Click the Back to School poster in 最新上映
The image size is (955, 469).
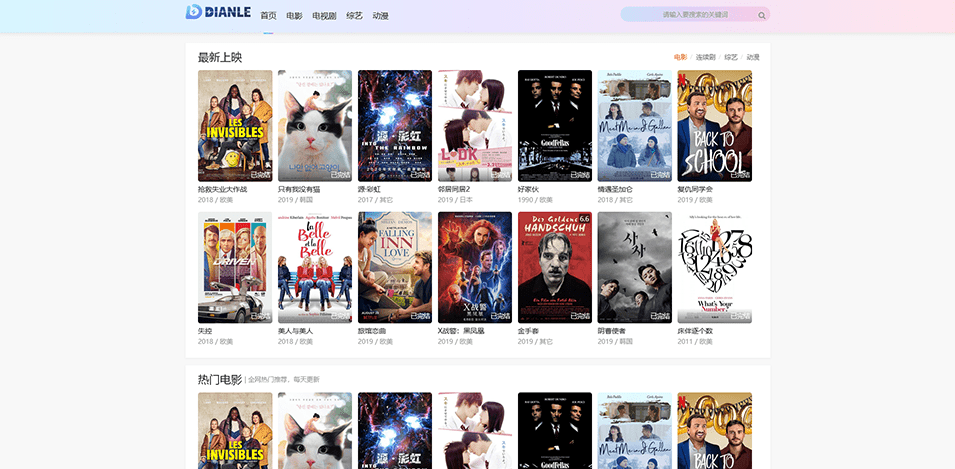coord(714,125)
